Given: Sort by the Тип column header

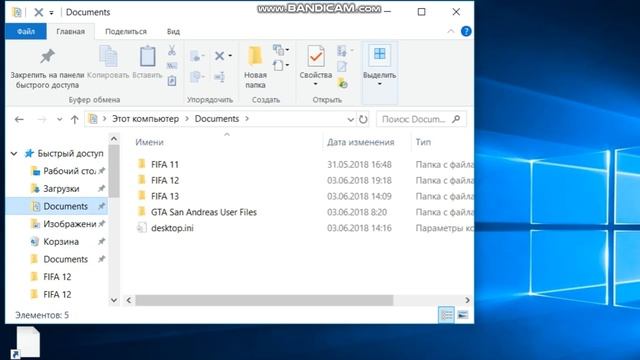Looking at the screenshot, I should (423, 142).
